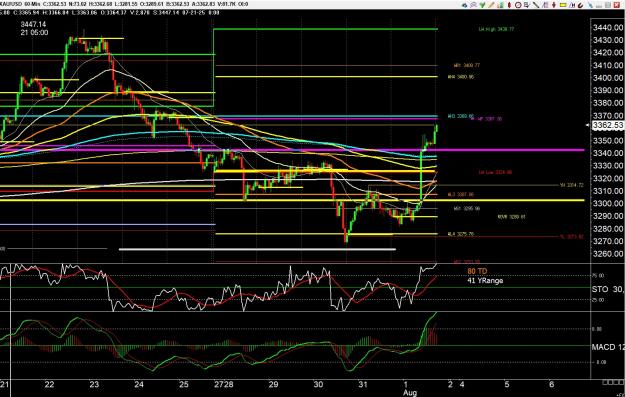This screenshot has height=397, width=625.
Task: Click the 41 YRange text
Action: (485, 281)
